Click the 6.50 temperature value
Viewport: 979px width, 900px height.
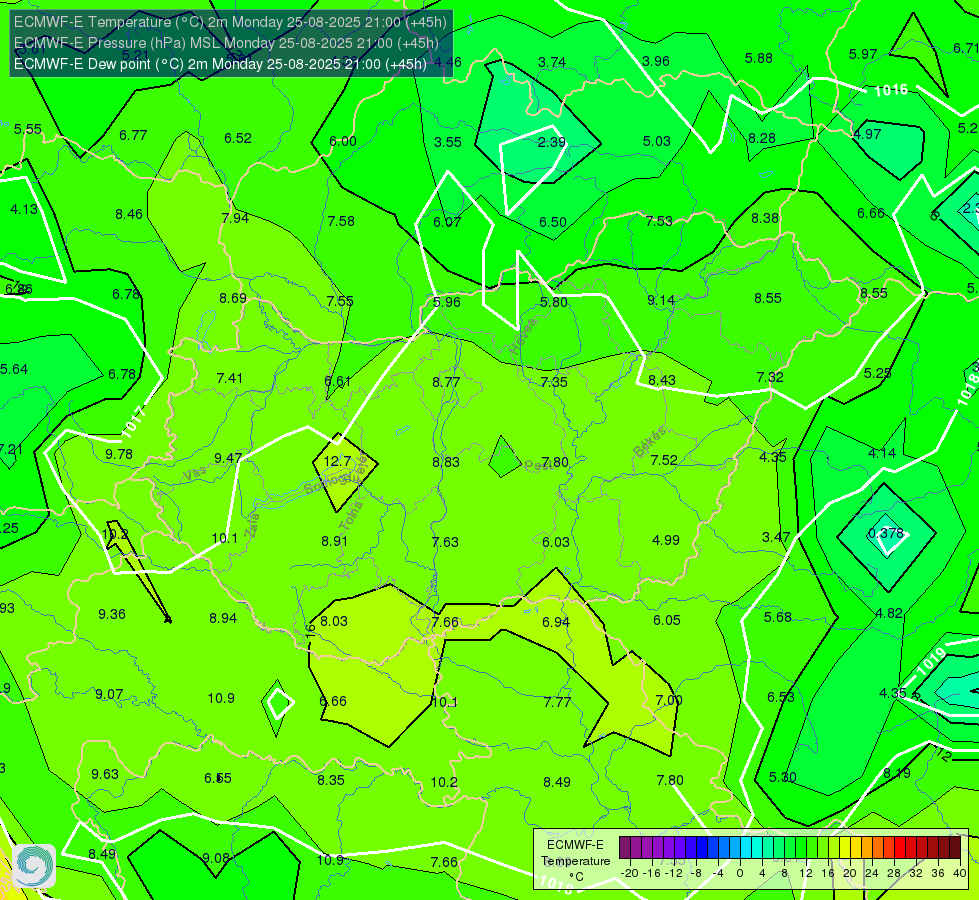tap(553, 222)
